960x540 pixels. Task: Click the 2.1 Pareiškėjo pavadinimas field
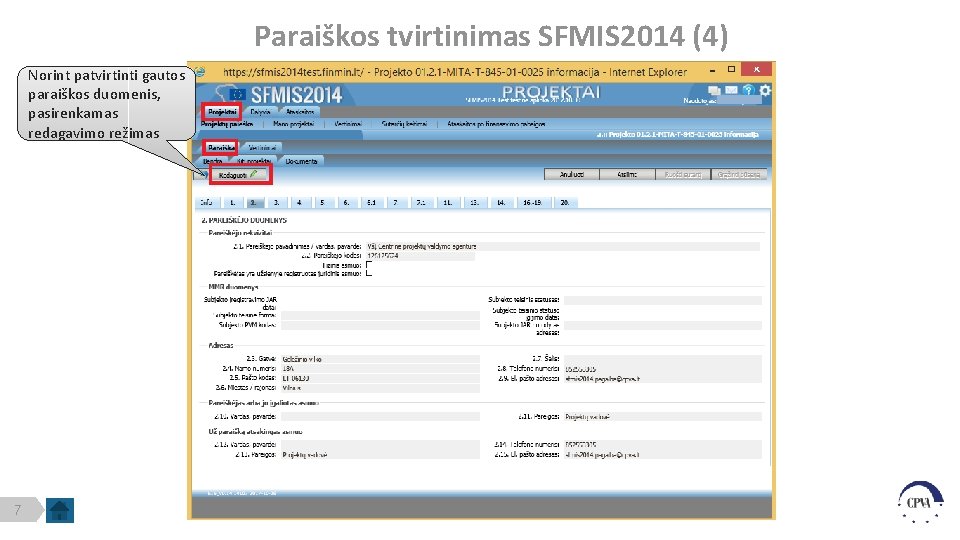[563, 246]
